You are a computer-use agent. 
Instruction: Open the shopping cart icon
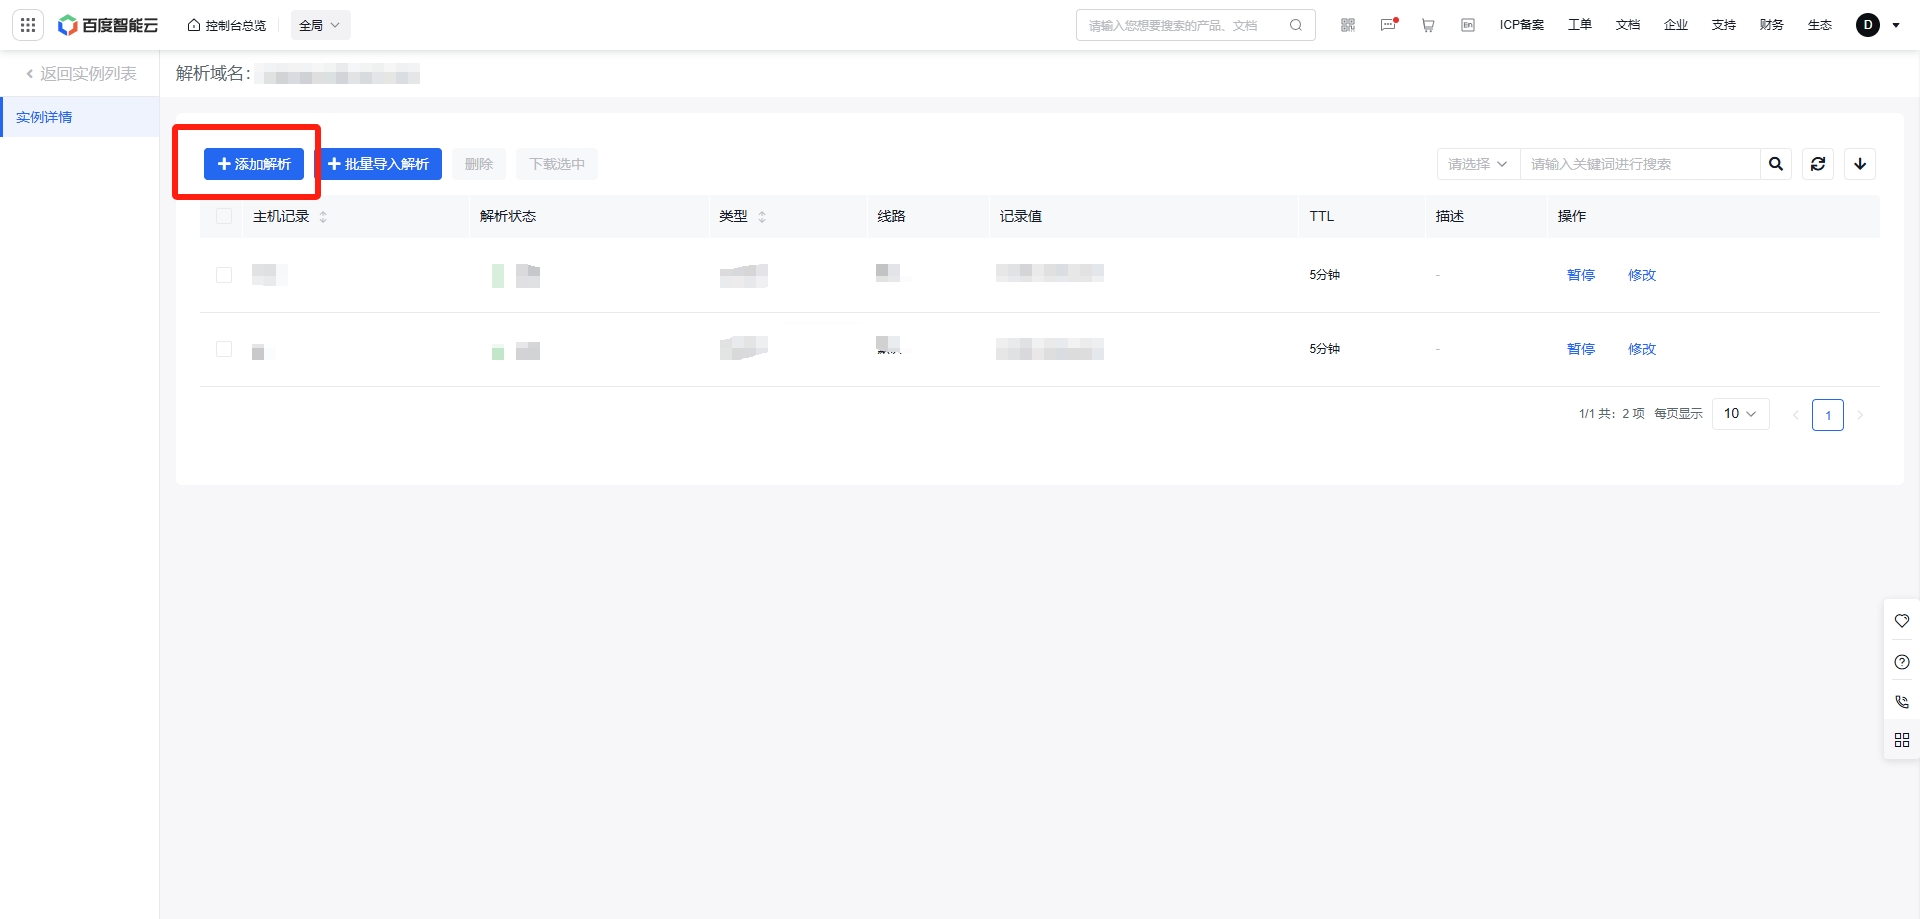pyautogui.click(x=1428, y=25)
